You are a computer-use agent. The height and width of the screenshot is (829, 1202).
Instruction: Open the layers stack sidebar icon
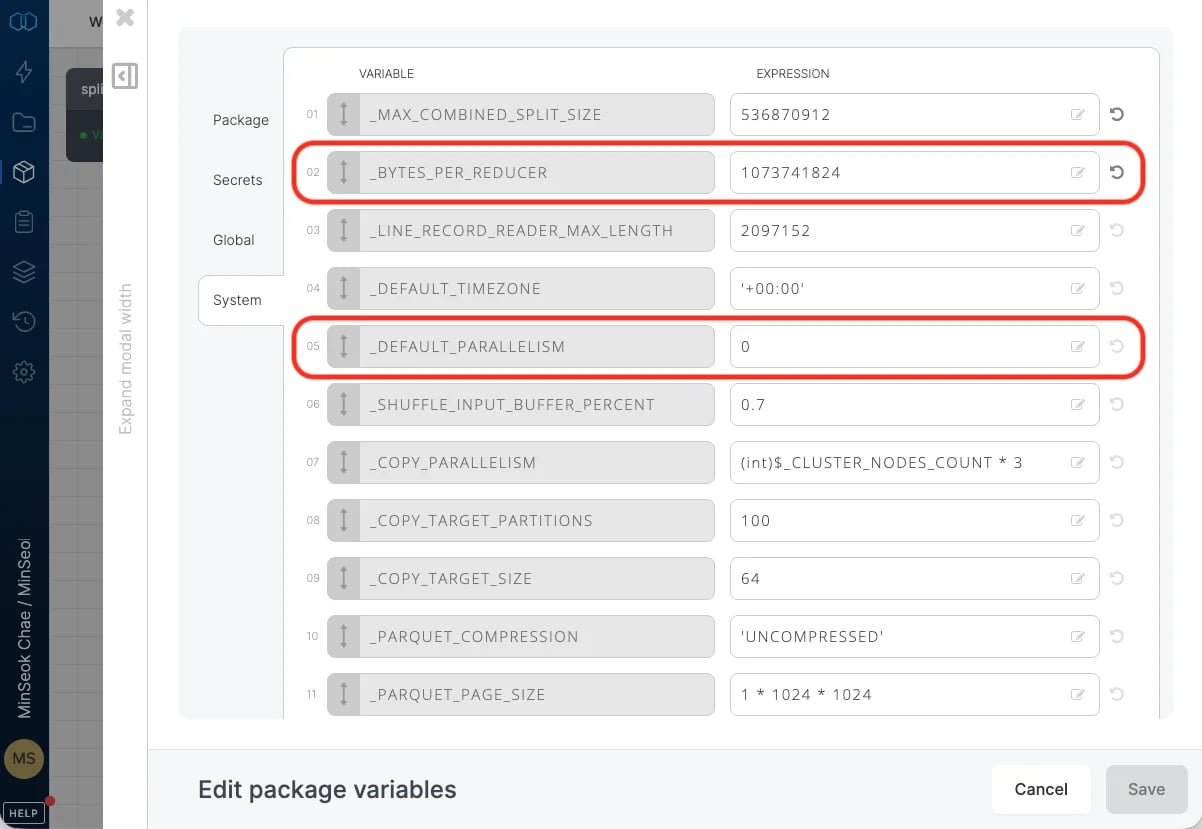(24, 272)
